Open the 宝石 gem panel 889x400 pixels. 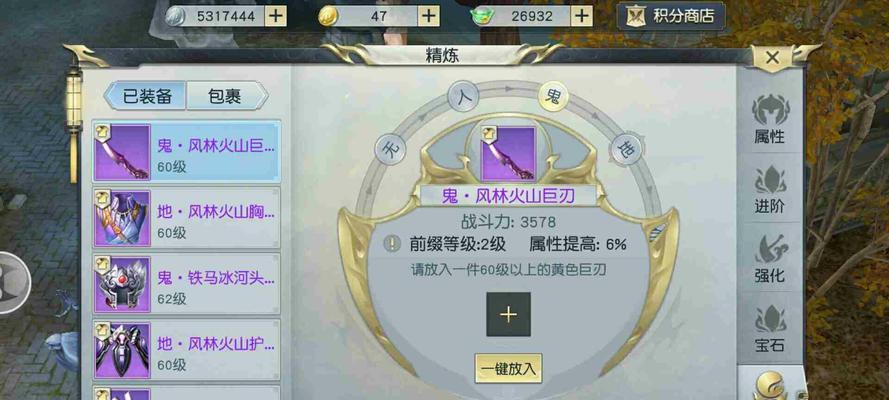769,327
